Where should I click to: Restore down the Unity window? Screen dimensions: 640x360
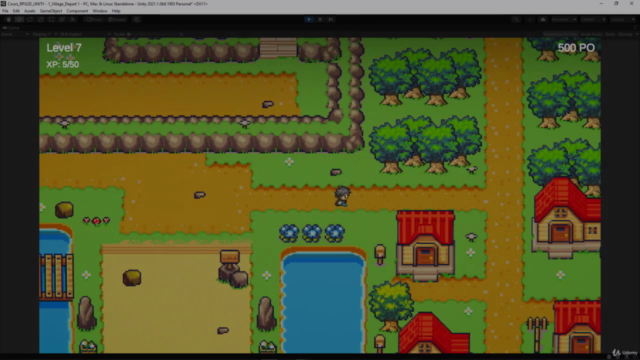pos(616,4)
